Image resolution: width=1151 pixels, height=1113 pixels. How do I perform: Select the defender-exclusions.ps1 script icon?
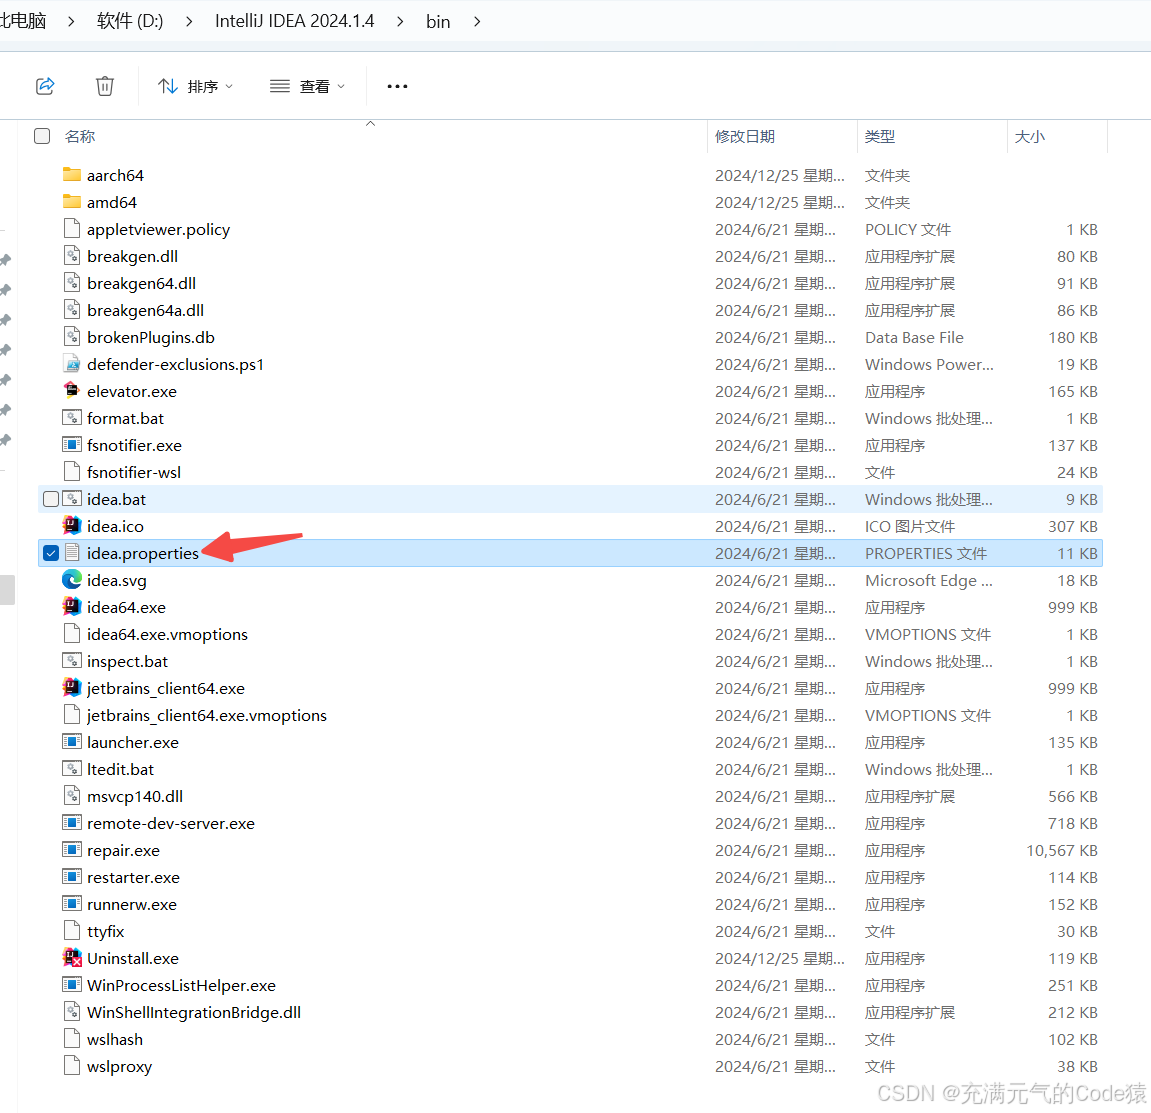[x=72, y=364]
